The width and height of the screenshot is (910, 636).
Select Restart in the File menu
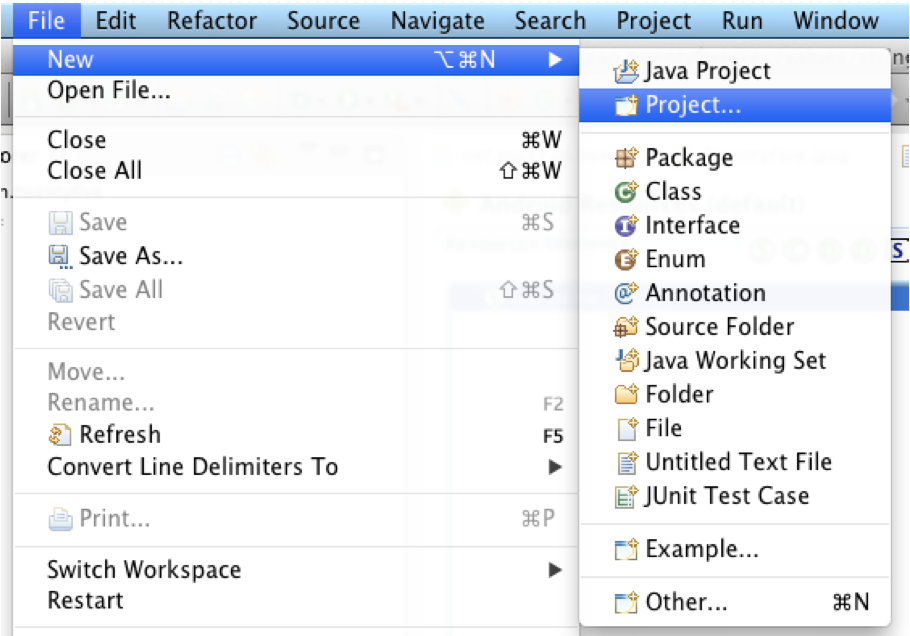[x=86, y=601]
